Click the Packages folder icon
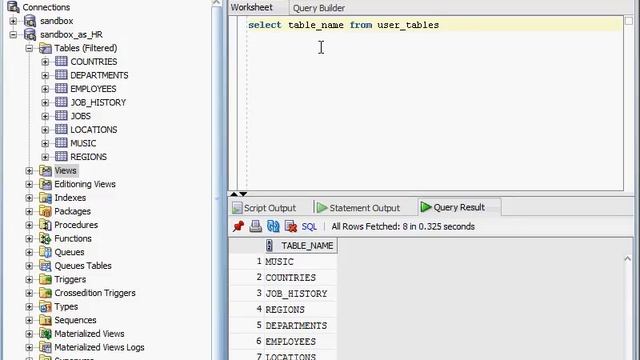The image size is (640, 360). point(45,211)
